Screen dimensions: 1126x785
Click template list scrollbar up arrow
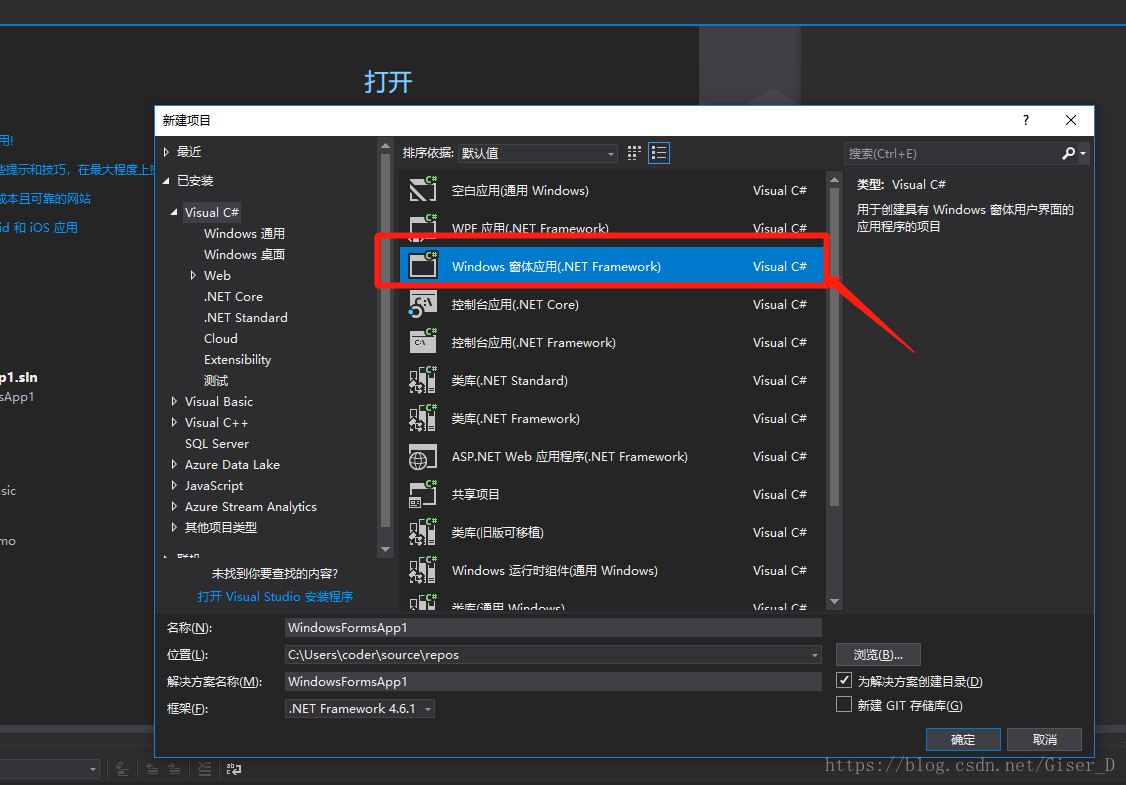coord(834,179)
